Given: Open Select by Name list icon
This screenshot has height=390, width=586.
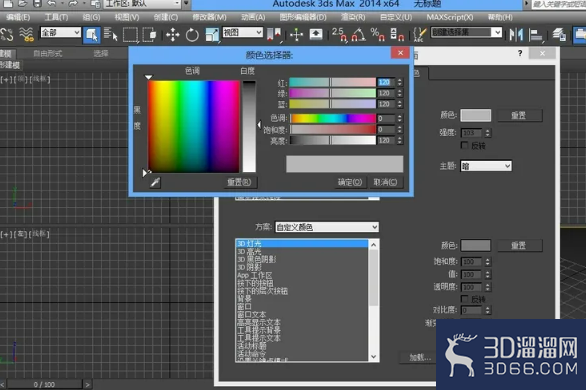Looking at the screenshot, I should coord(111,34).
